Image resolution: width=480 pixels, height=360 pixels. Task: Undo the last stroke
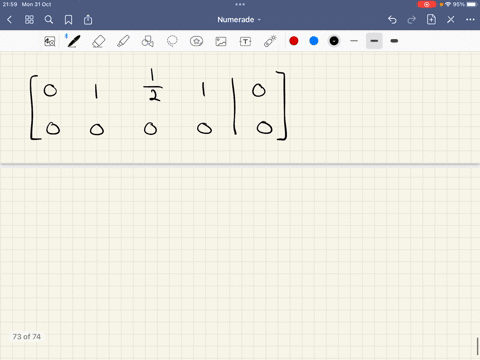tap(392, 20)
